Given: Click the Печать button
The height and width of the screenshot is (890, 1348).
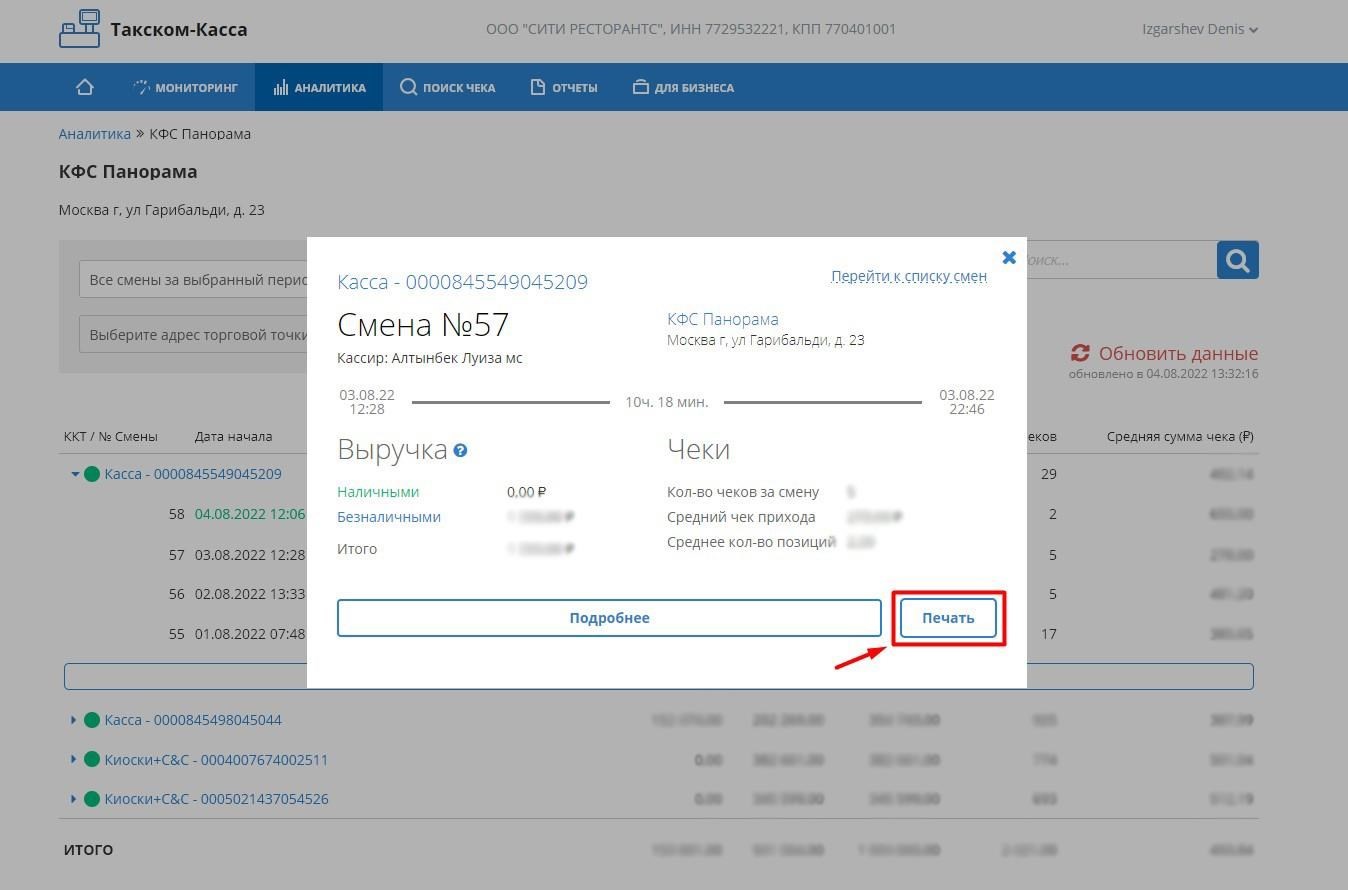Looking at the screenshot, I should [948, 618].
